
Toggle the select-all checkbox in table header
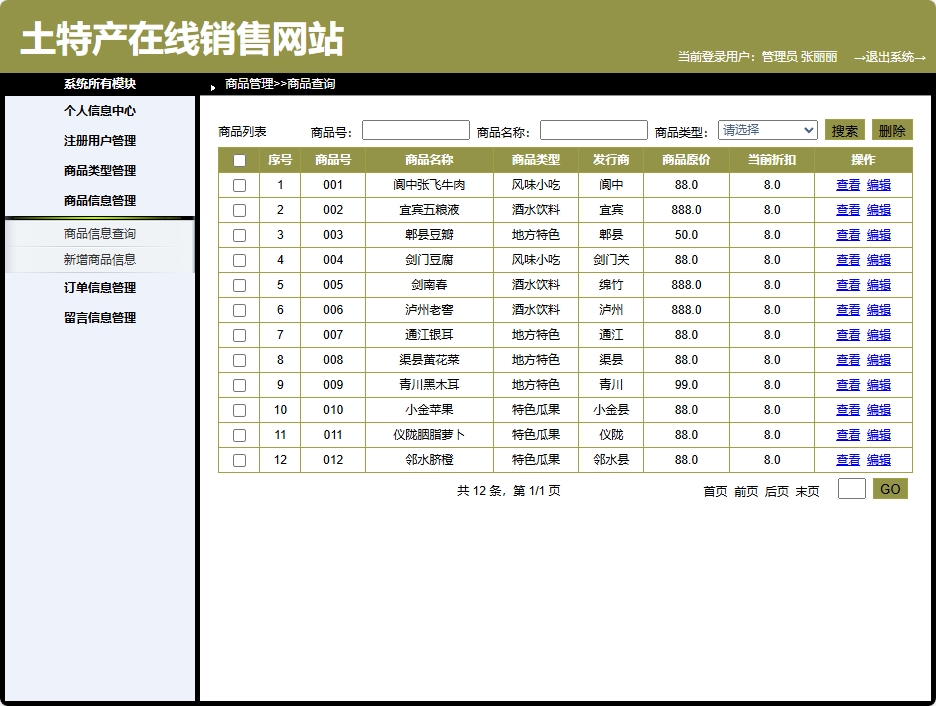(x=238, y=160)
